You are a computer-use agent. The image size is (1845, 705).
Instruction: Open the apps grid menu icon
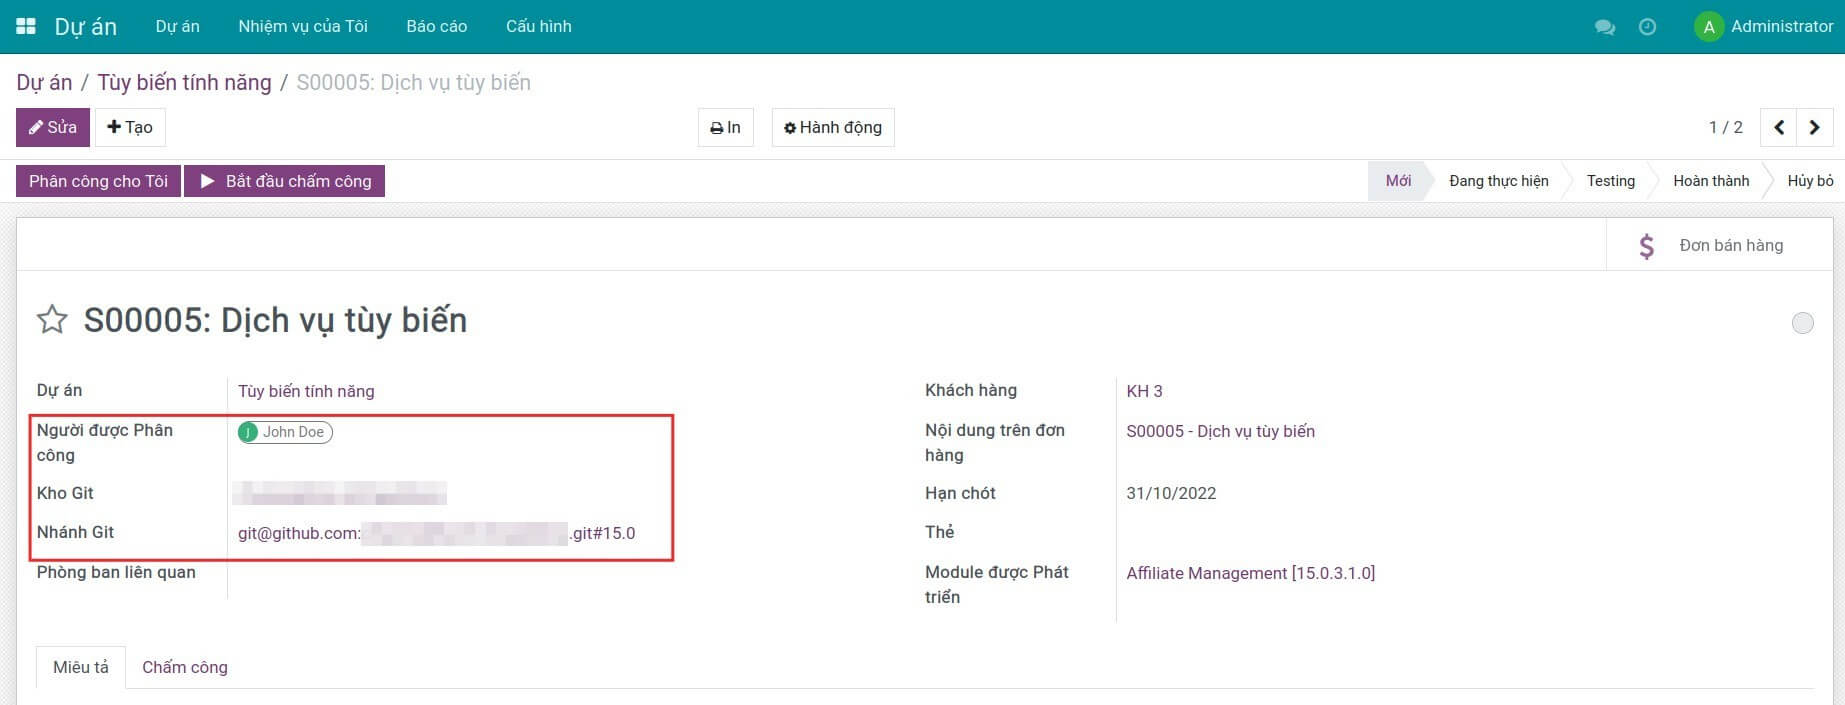(26, 26)
